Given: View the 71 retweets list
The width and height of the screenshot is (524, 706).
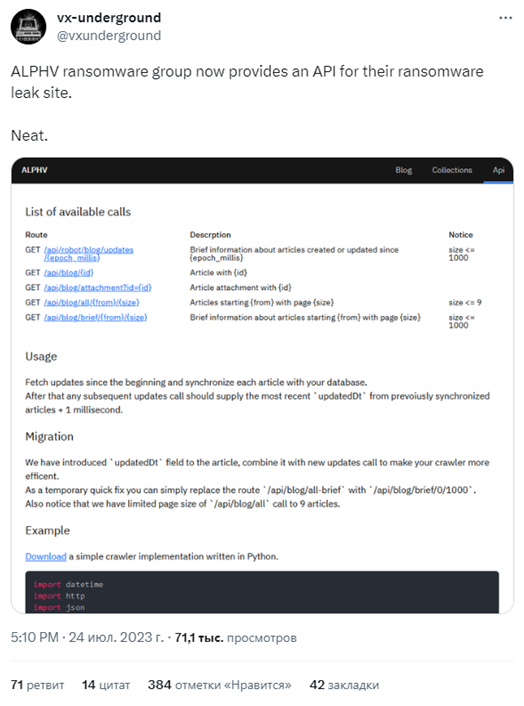Looking at the screenshot, I should point(37,685).
